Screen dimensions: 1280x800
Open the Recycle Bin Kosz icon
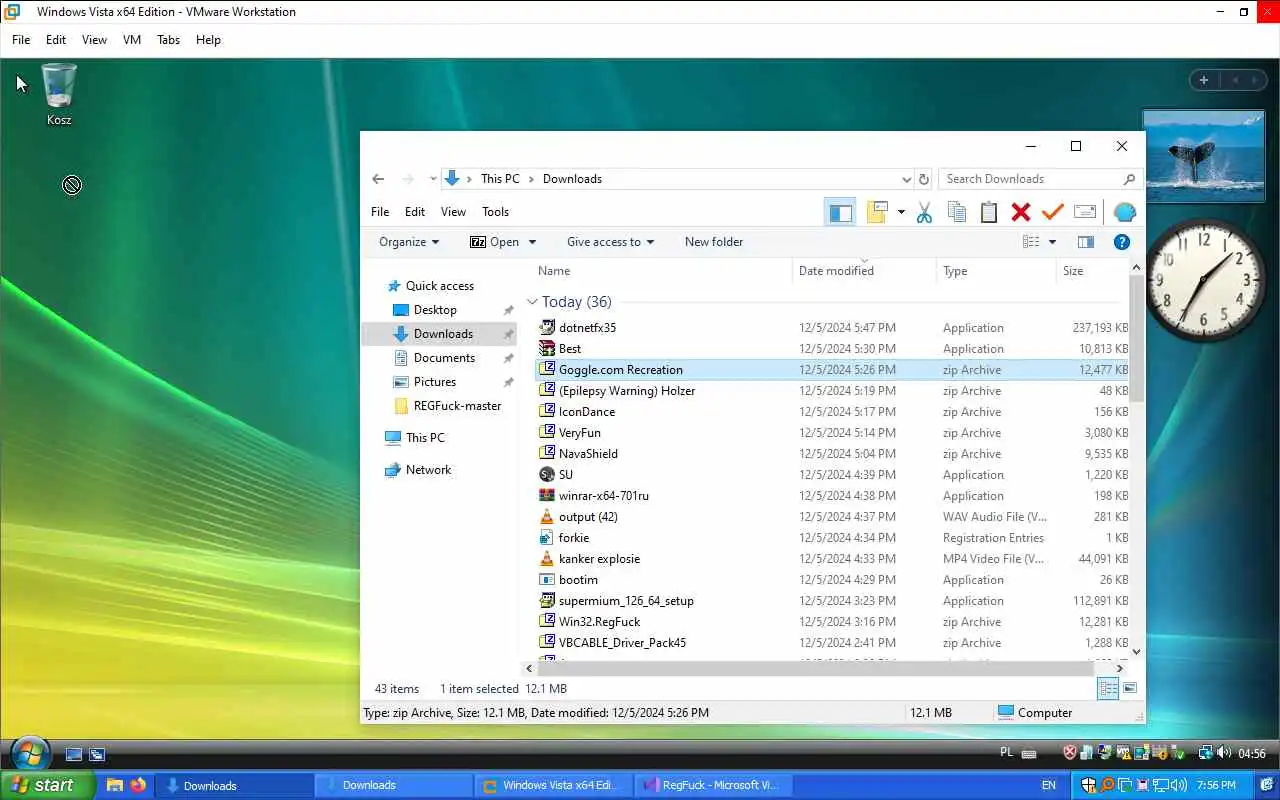point(59,94)
